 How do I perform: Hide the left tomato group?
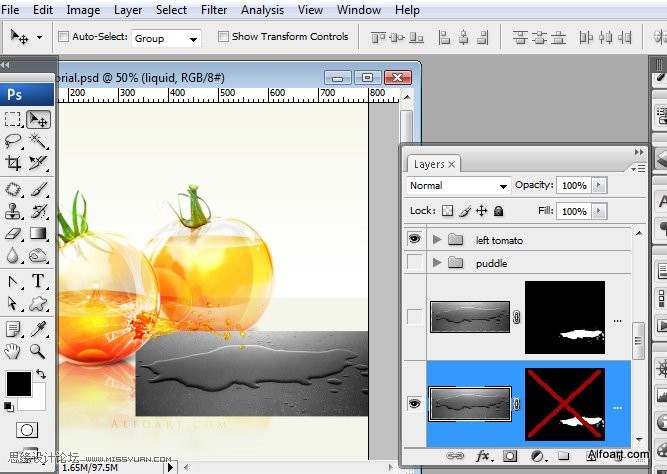click(414, 240)
